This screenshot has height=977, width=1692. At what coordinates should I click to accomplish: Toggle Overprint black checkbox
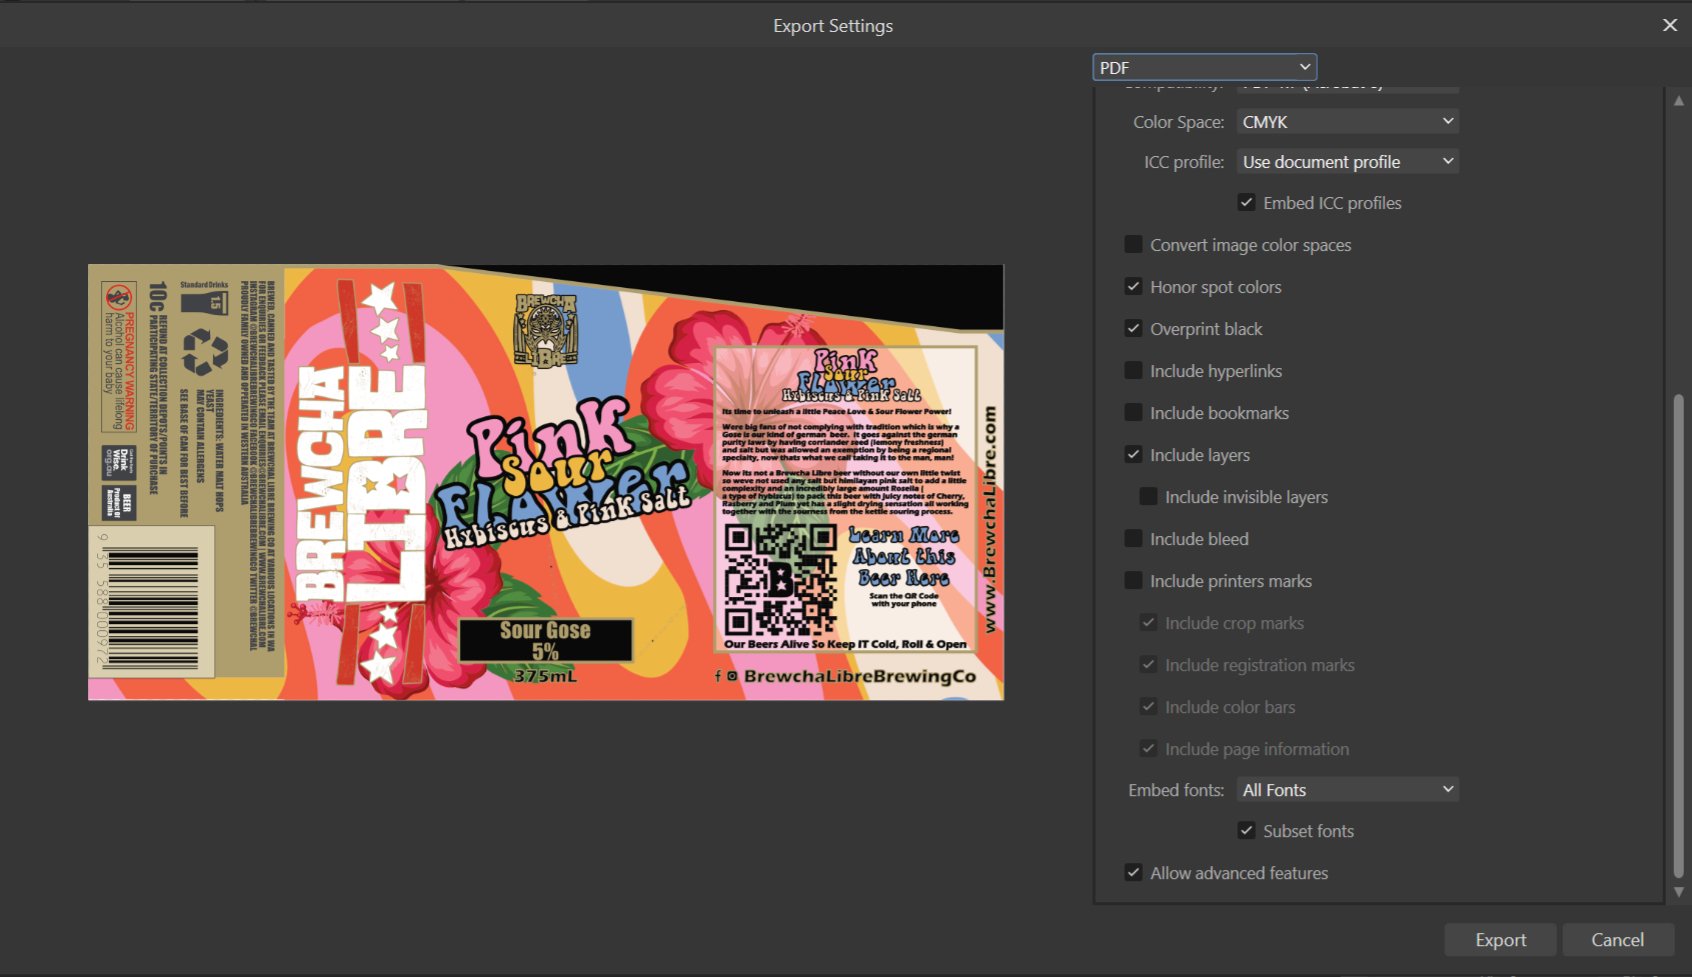pos(1133,328)
